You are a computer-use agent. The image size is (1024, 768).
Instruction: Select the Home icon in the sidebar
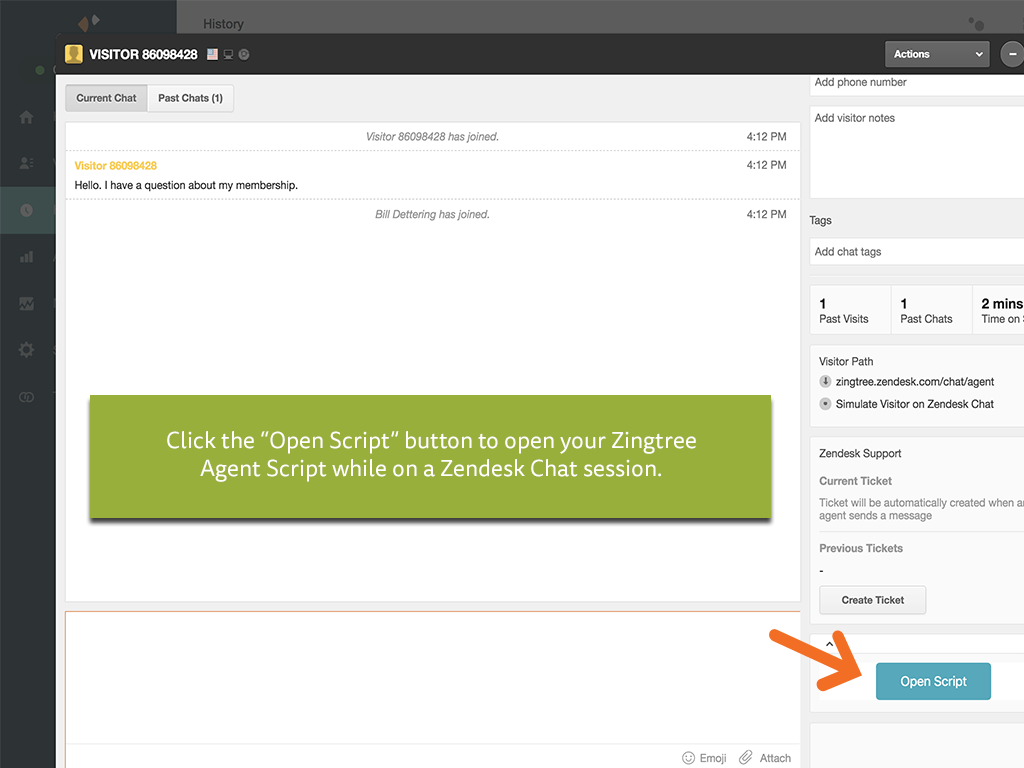[27, 117]
